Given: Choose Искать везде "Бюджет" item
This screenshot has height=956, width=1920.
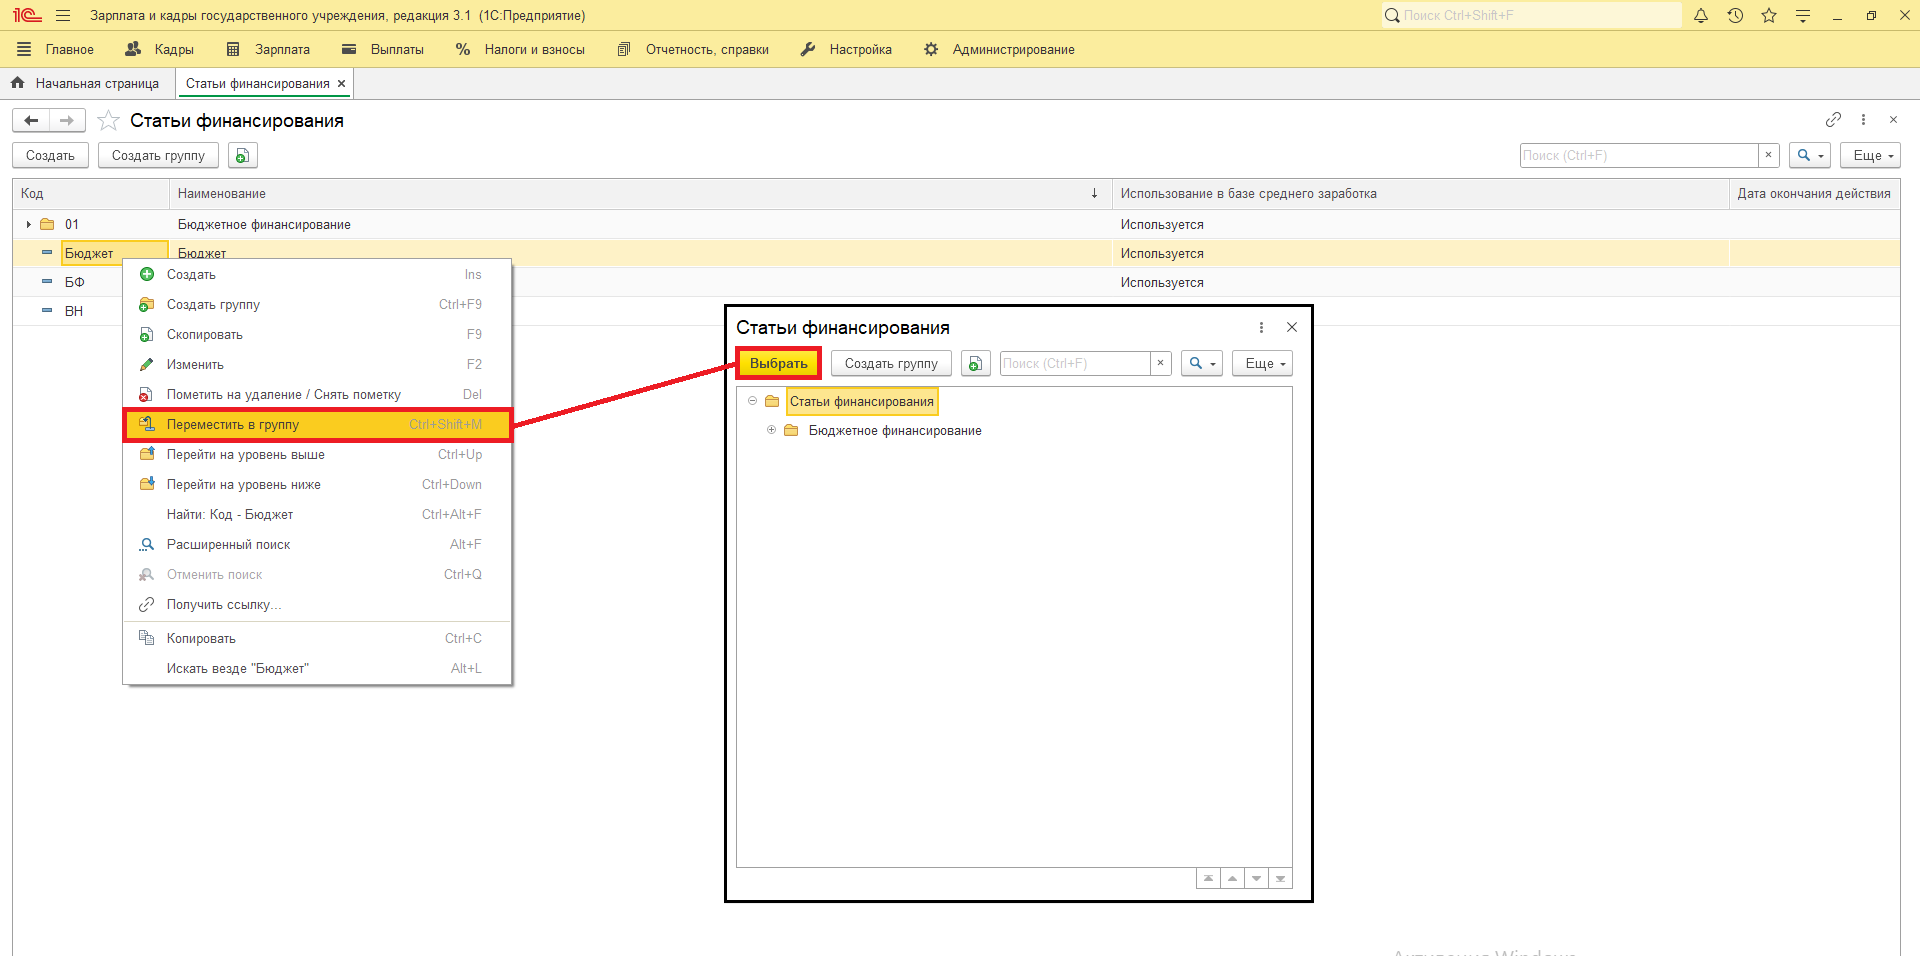Looking at the screenshot, I should [318, 668].
